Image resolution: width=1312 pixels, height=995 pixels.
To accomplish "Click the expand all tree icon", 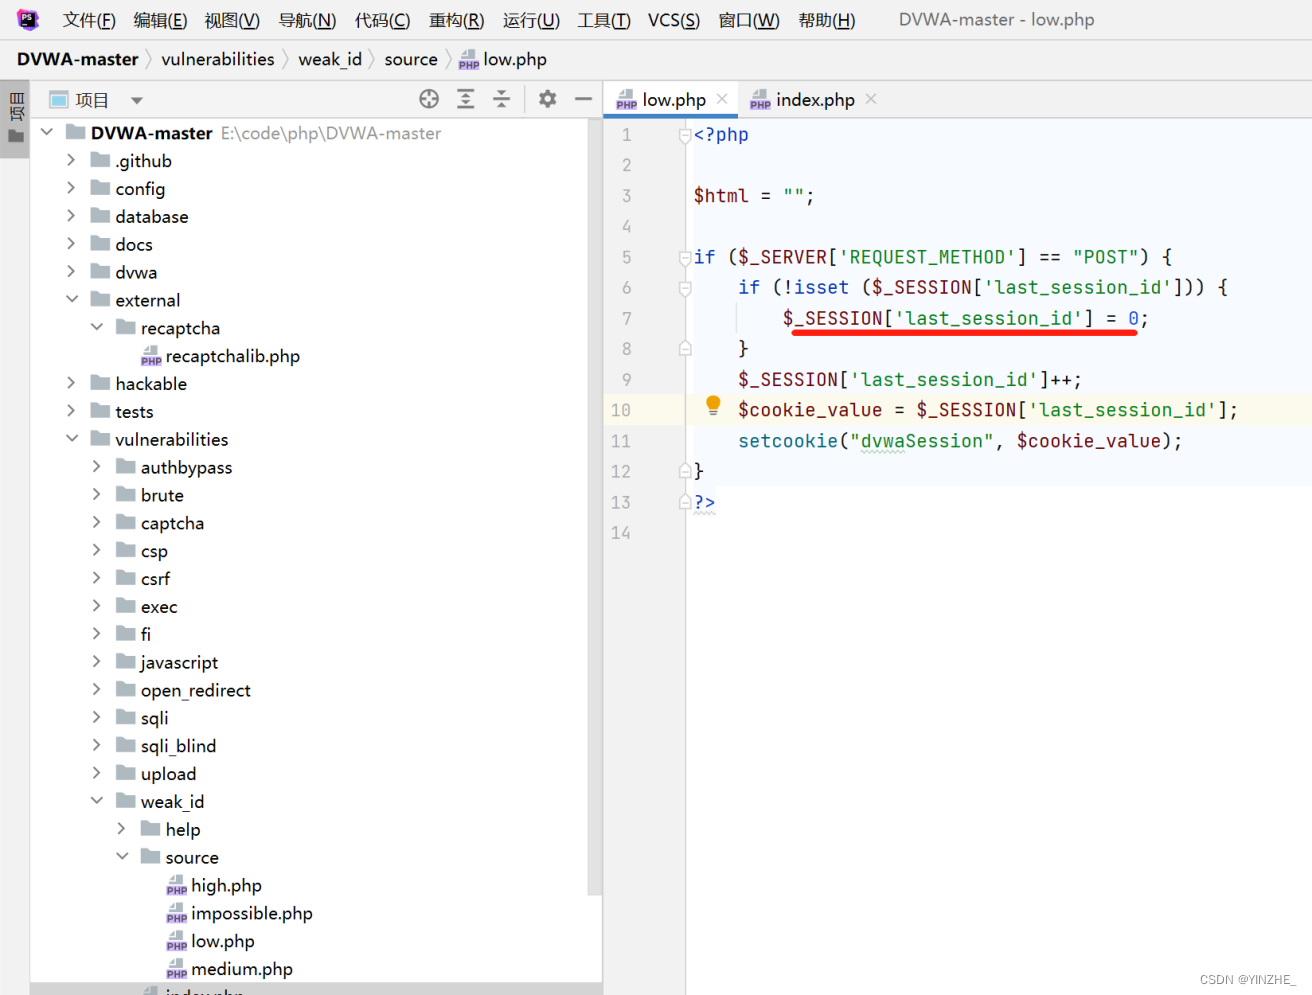I will 466,98.
